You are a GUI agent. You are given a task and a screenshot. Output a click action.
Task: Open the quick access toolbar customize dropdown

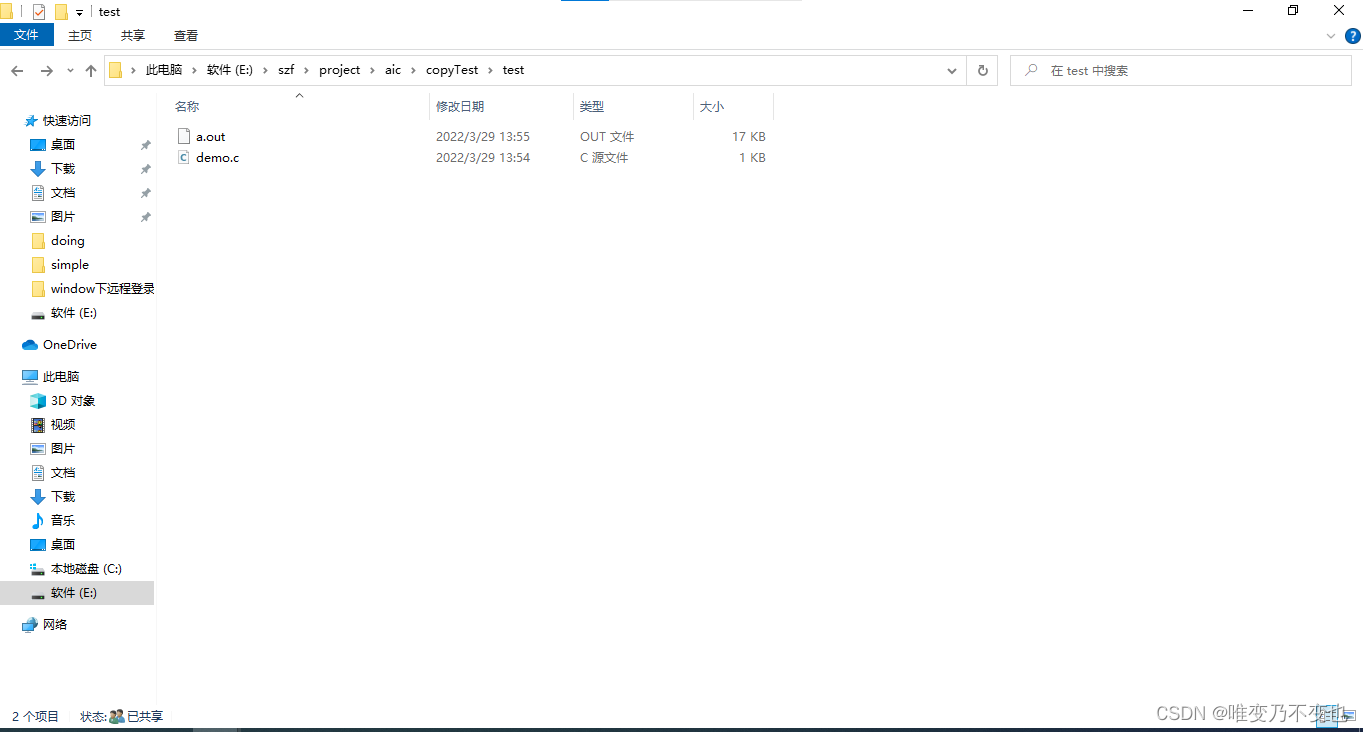coord(79,13)
